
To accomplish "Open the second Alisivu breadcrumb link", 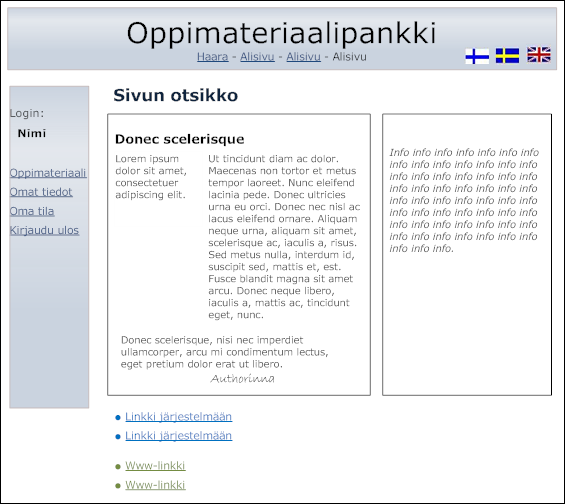I will (x=303, y=57).
